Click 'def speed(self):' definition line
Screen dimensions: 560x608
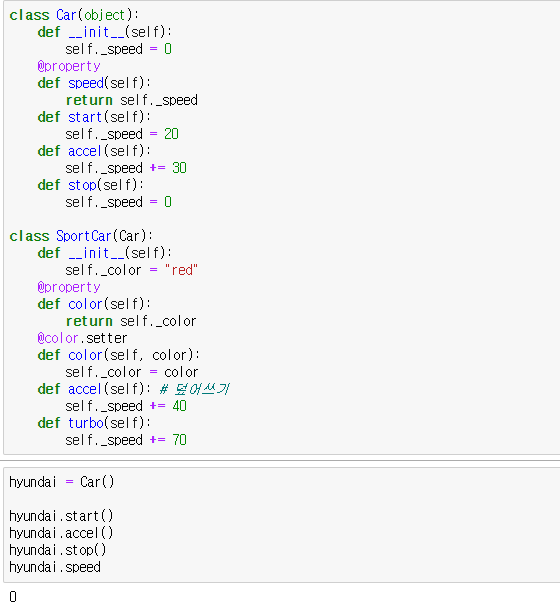pos(94,83)
